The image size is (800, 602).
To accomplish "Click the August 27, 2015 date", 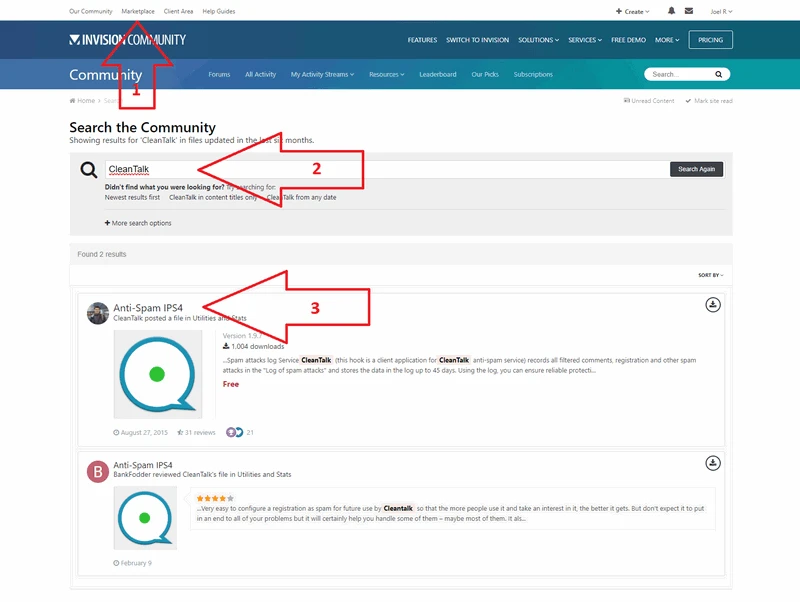I will click(x=140, y=433).
